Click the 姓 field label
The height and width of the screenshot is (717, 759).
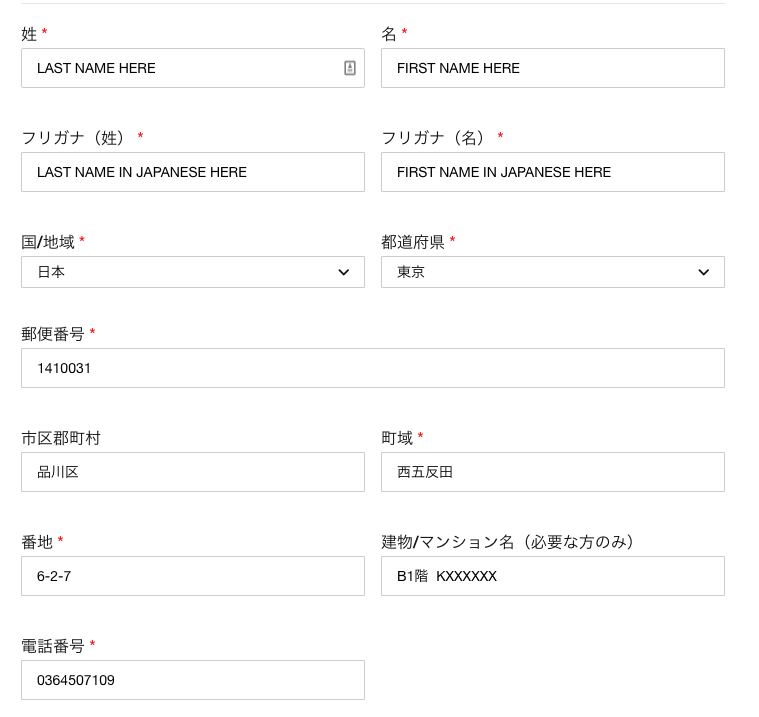click(x=29, y=34)
